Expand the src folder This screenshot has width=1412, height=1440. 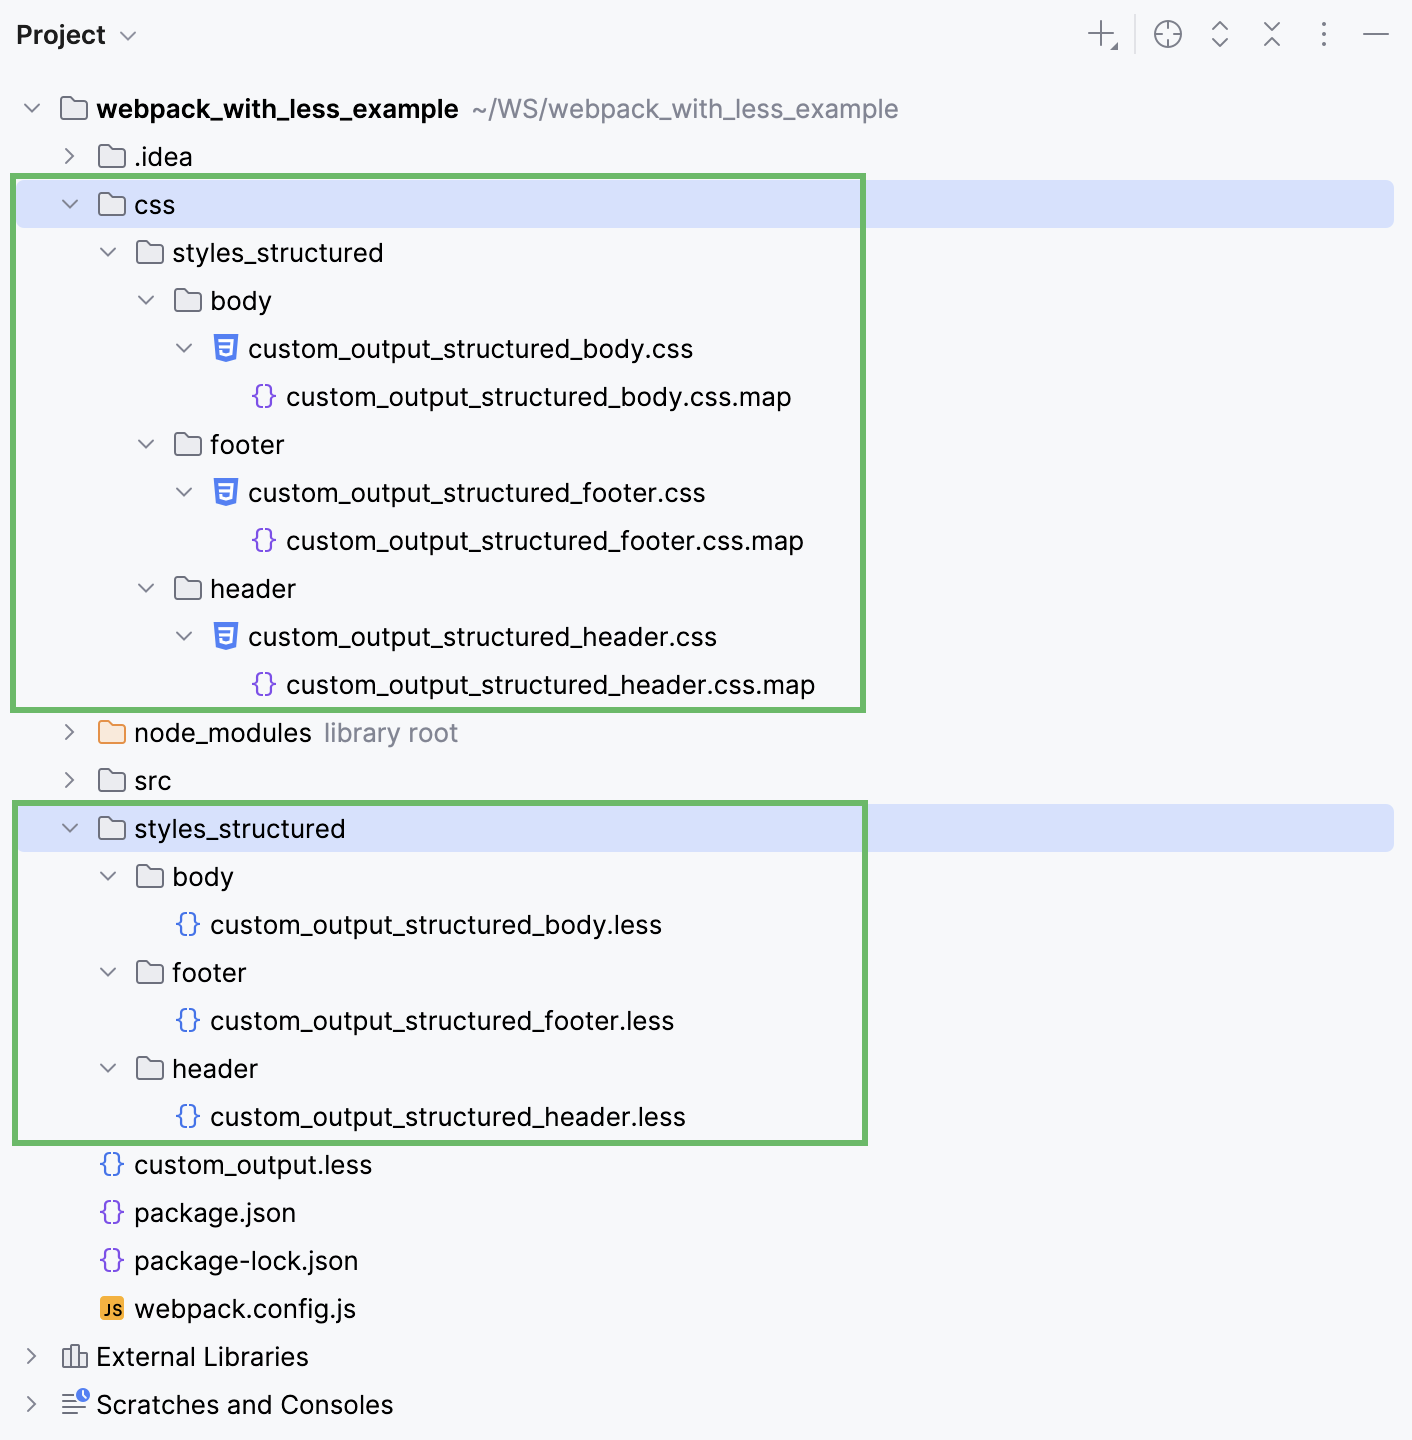pyautogui.click(x=69, y=780)
